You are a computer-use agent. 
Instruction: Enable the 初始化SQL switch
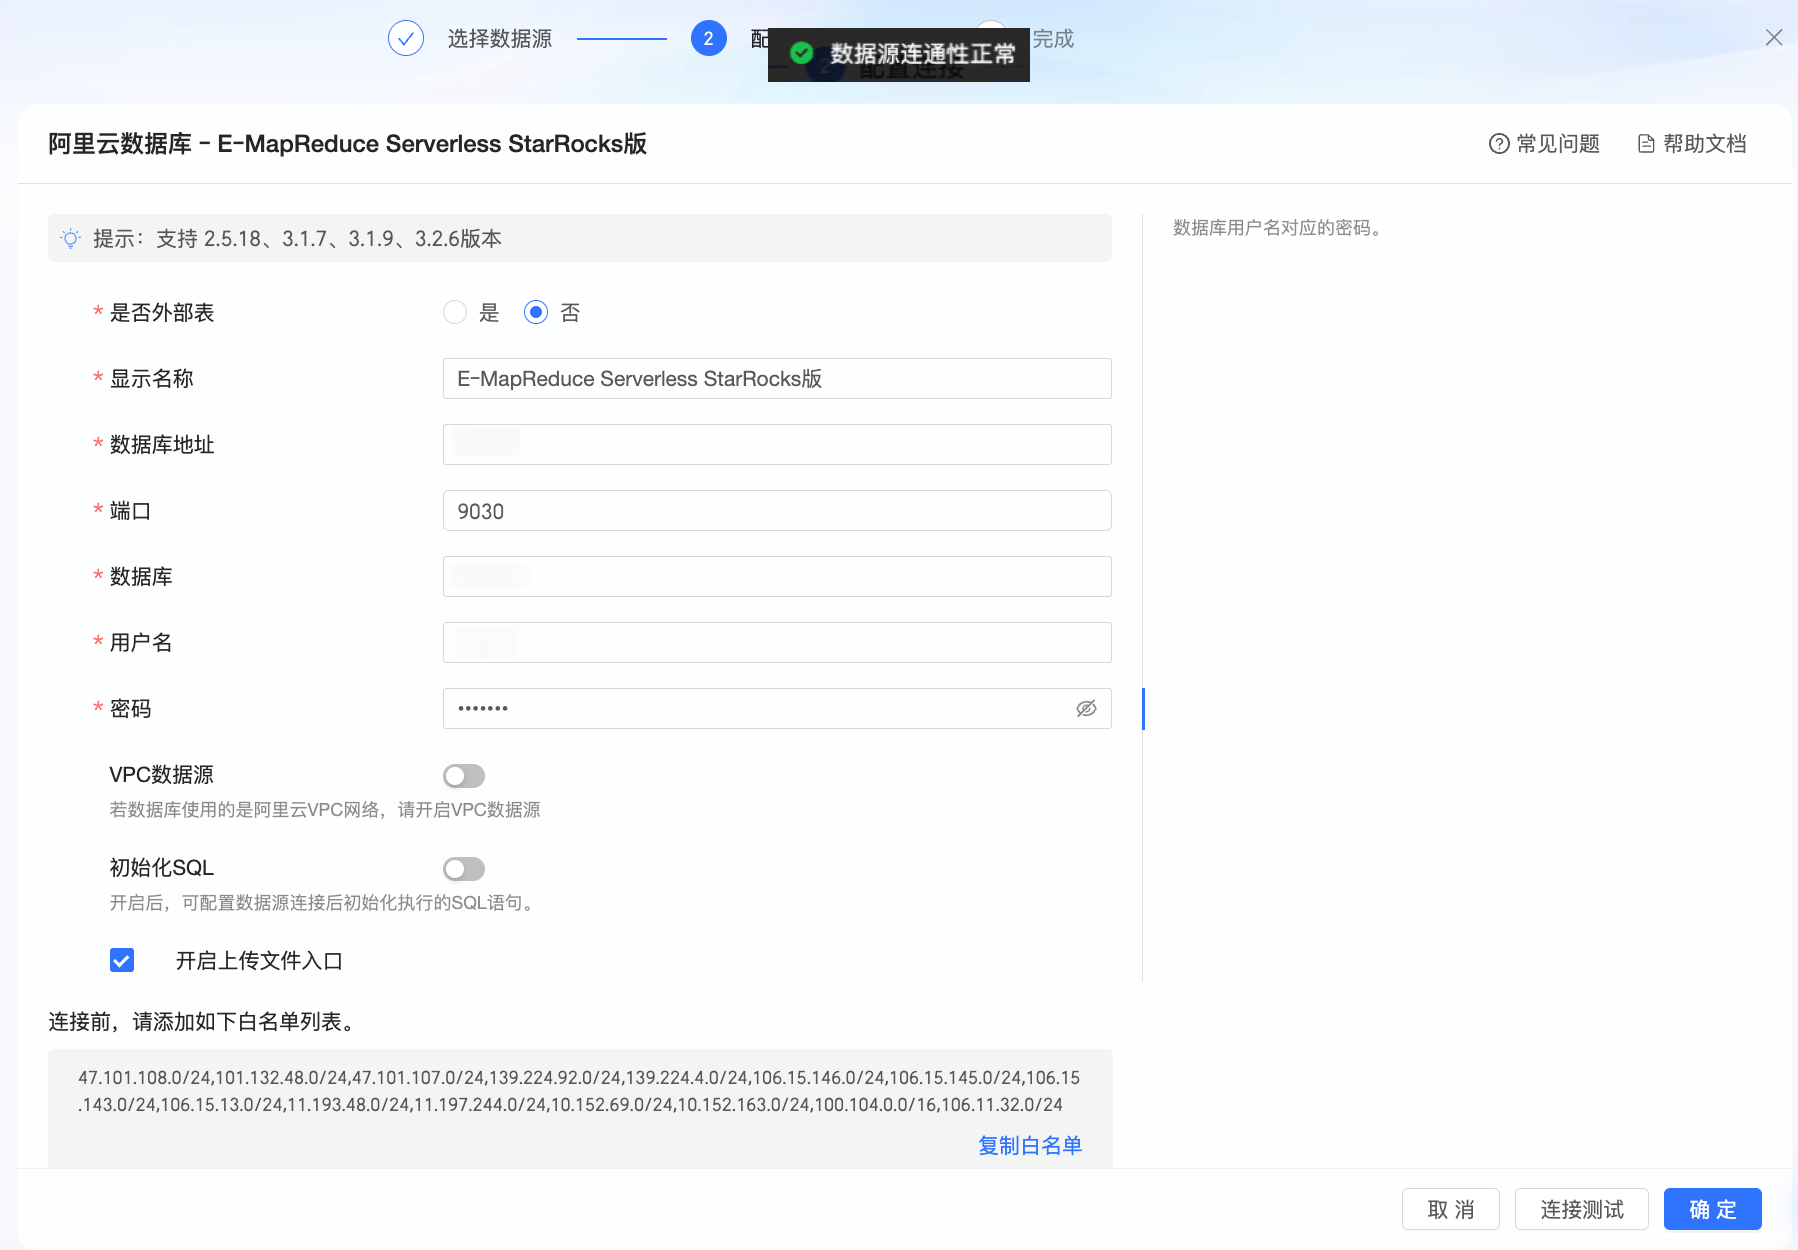click(x=464, y=869)
